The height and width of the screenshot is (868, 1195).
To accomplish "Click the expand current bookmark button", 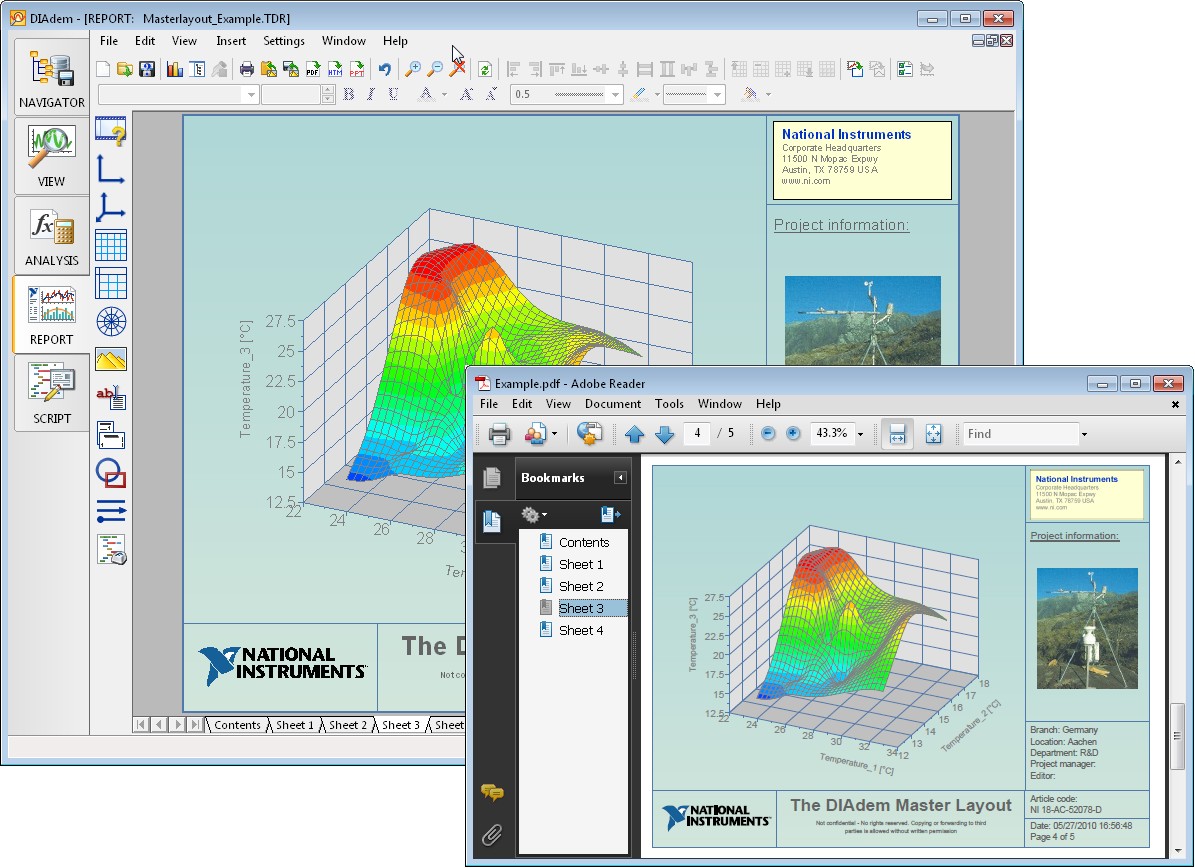I will pyautogui.click(x=610, y=514).
